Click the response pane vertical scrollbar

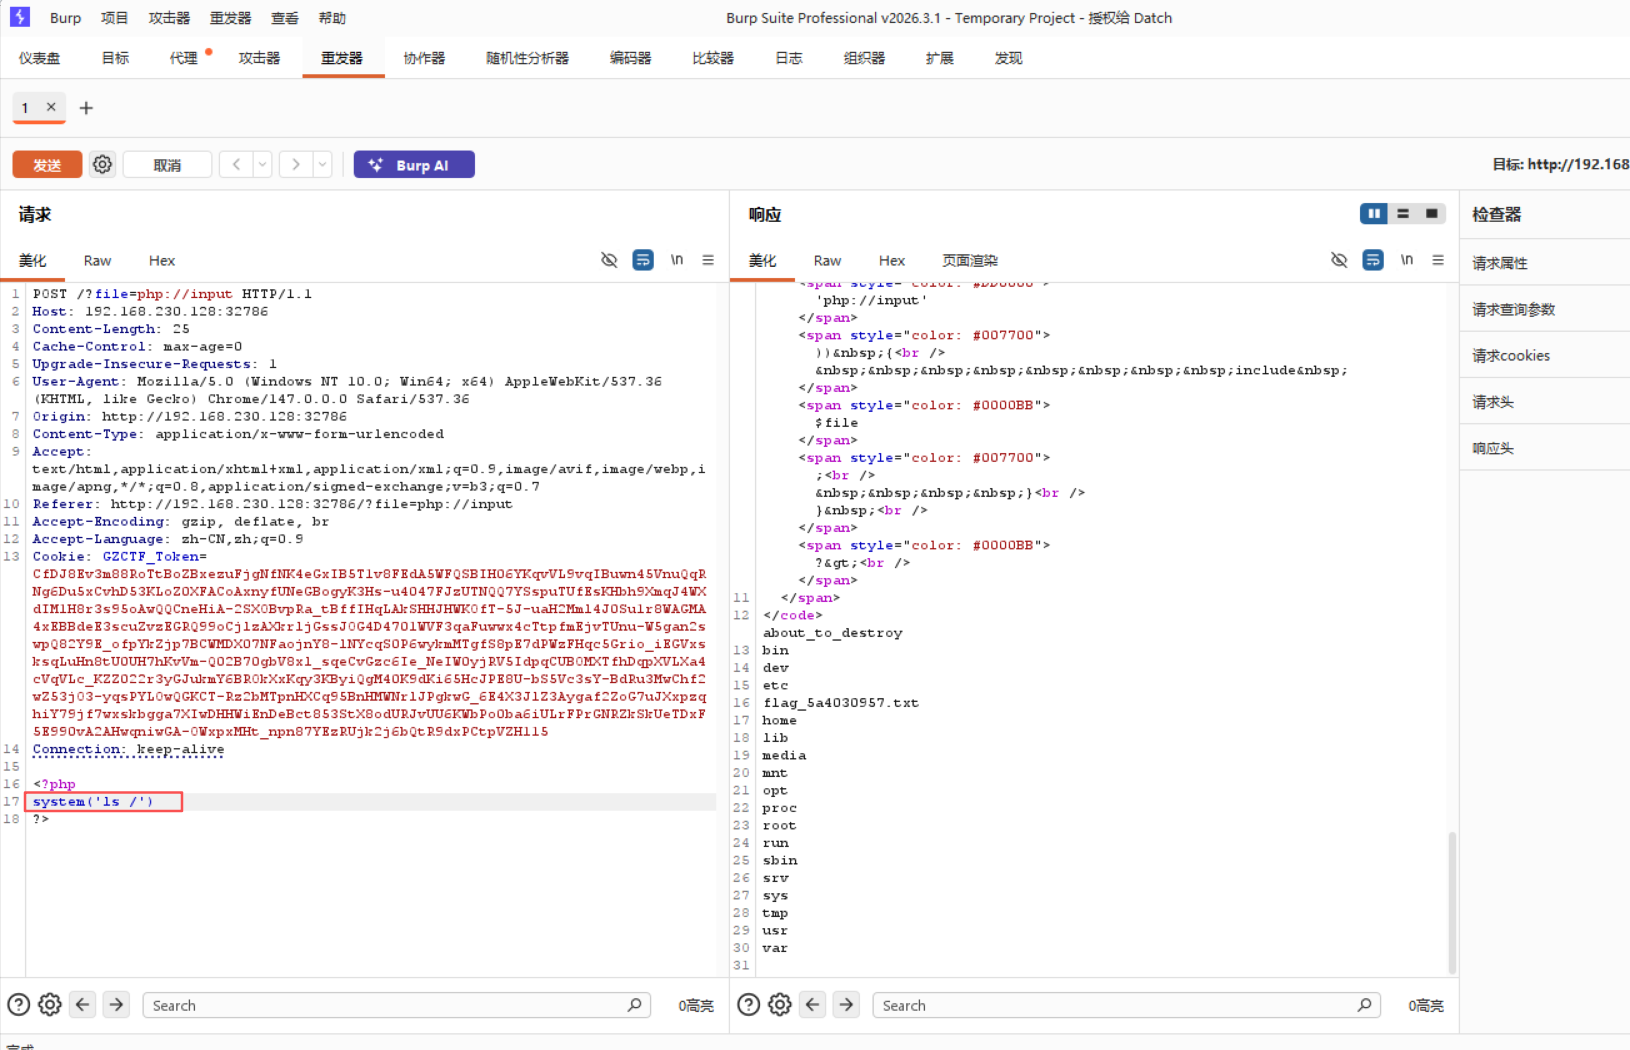tap(1451, 901)
